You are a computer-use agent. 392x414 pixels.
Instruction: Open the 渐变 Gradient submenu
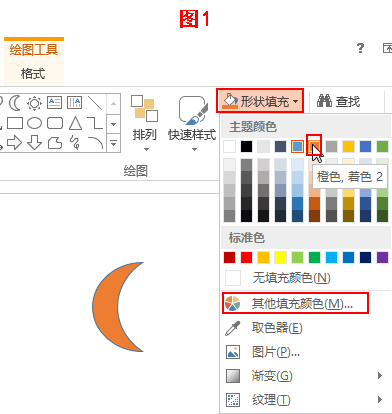click(271, 376)
